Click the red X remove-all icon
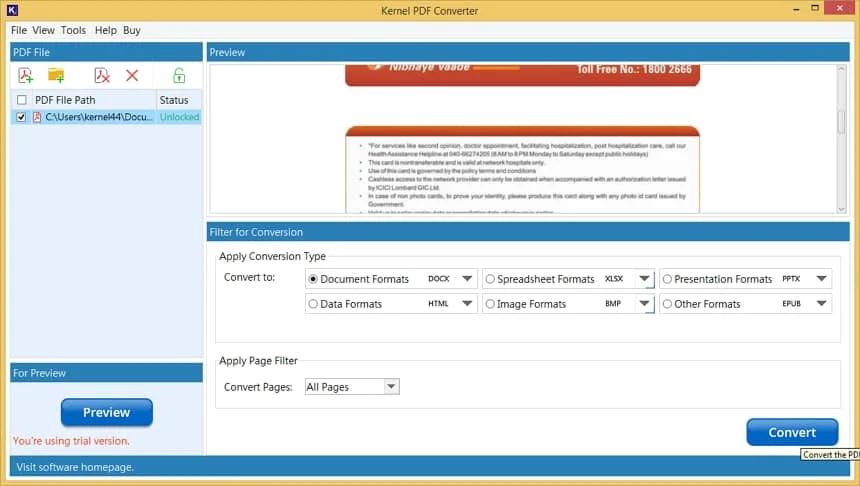Screen dimensions: 860x486 132,75
